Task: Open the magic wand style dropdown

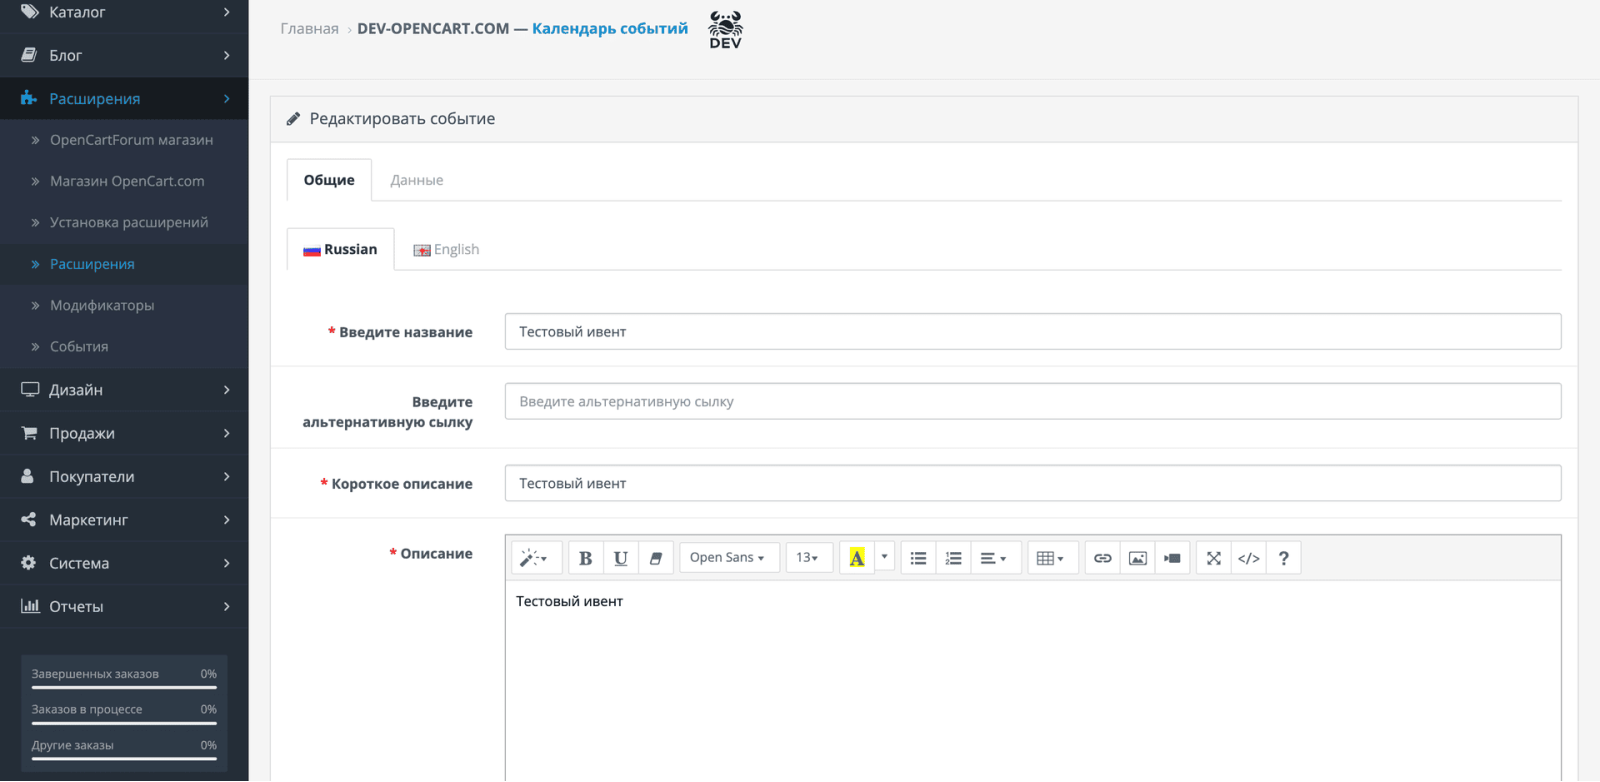Action: [536, 558]
